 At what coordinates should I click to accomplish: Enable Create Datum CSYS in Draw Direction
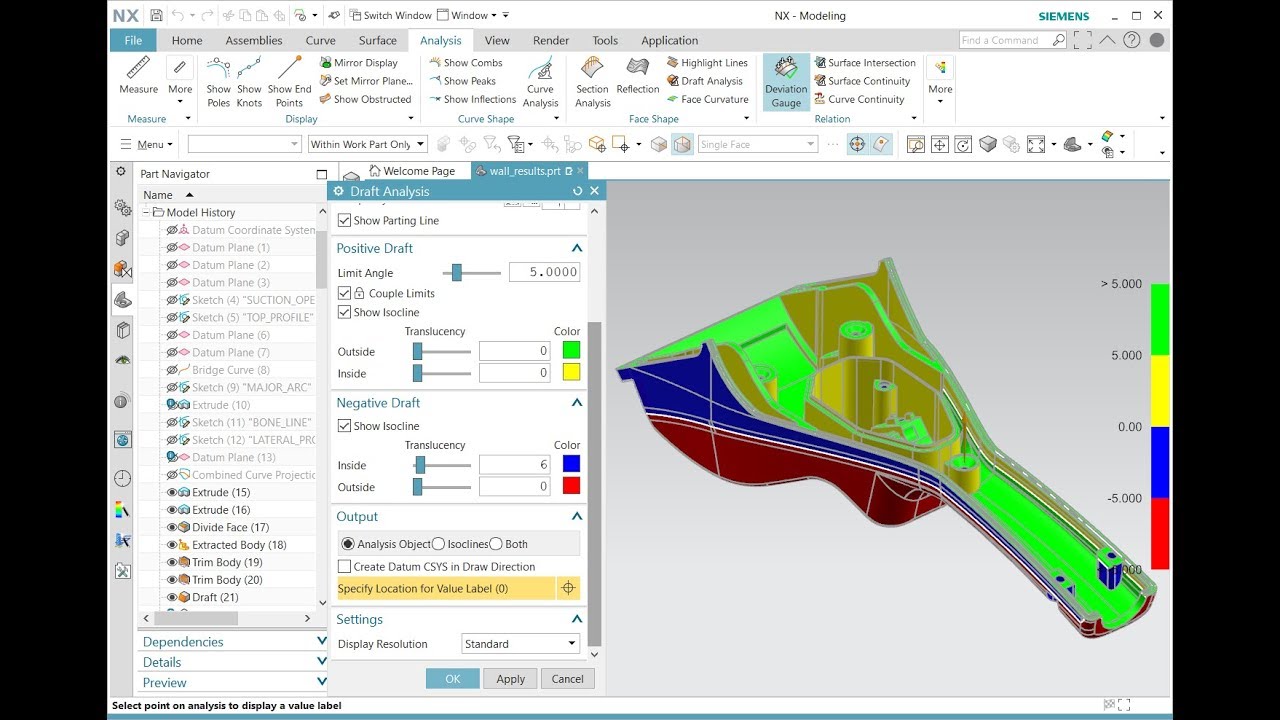point(344,566)
